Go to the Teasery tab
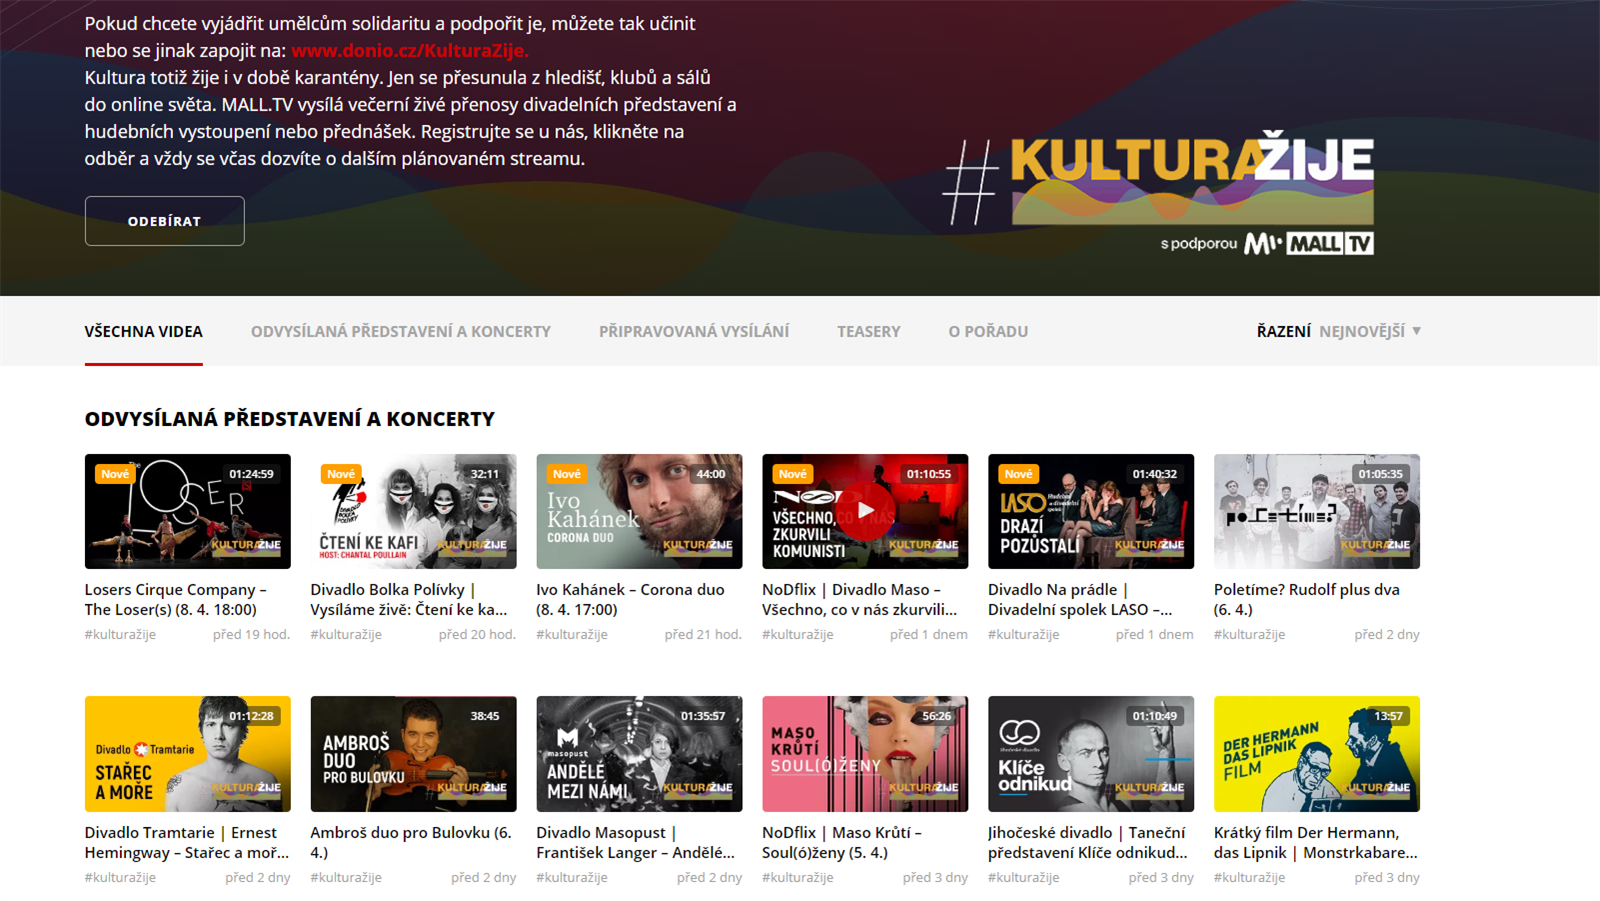 tap(868, 331)
